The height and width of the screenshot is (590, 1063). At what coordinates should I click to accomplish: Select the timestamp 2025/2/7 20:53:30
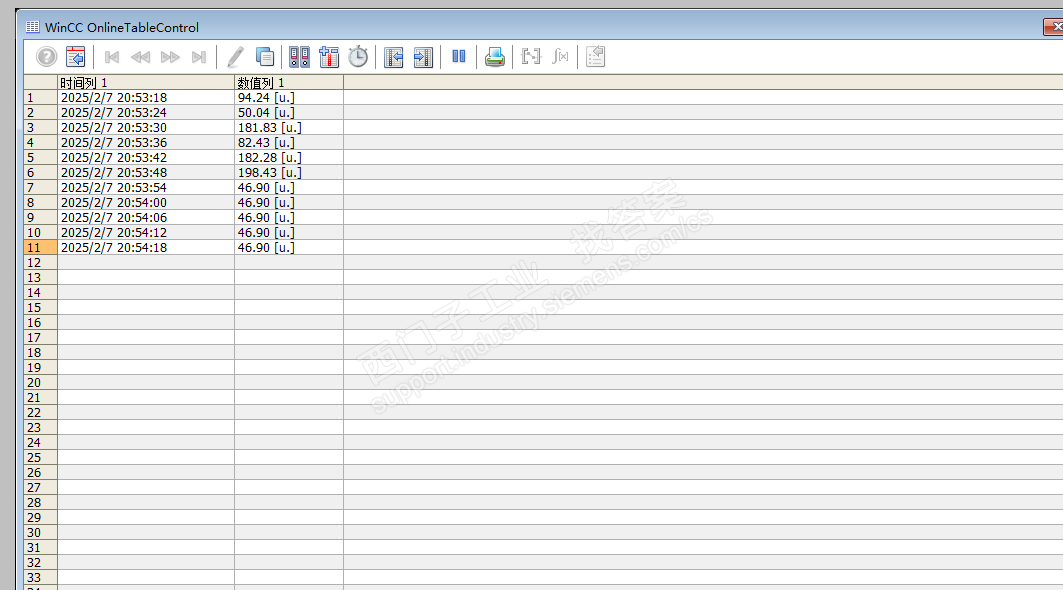[114, 127]
